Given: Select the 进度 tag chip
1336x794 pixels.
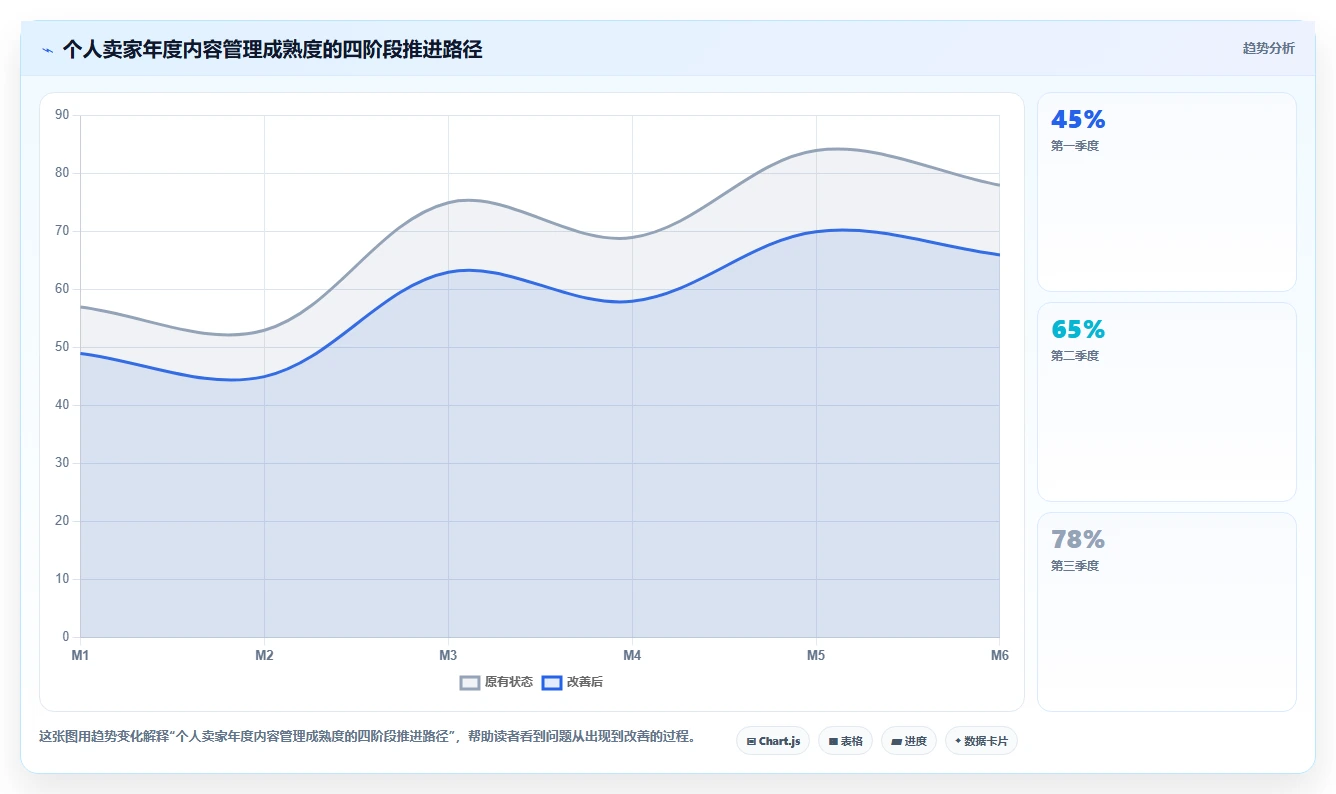Looking at the screenshot, I should click(x=909, y=741).
